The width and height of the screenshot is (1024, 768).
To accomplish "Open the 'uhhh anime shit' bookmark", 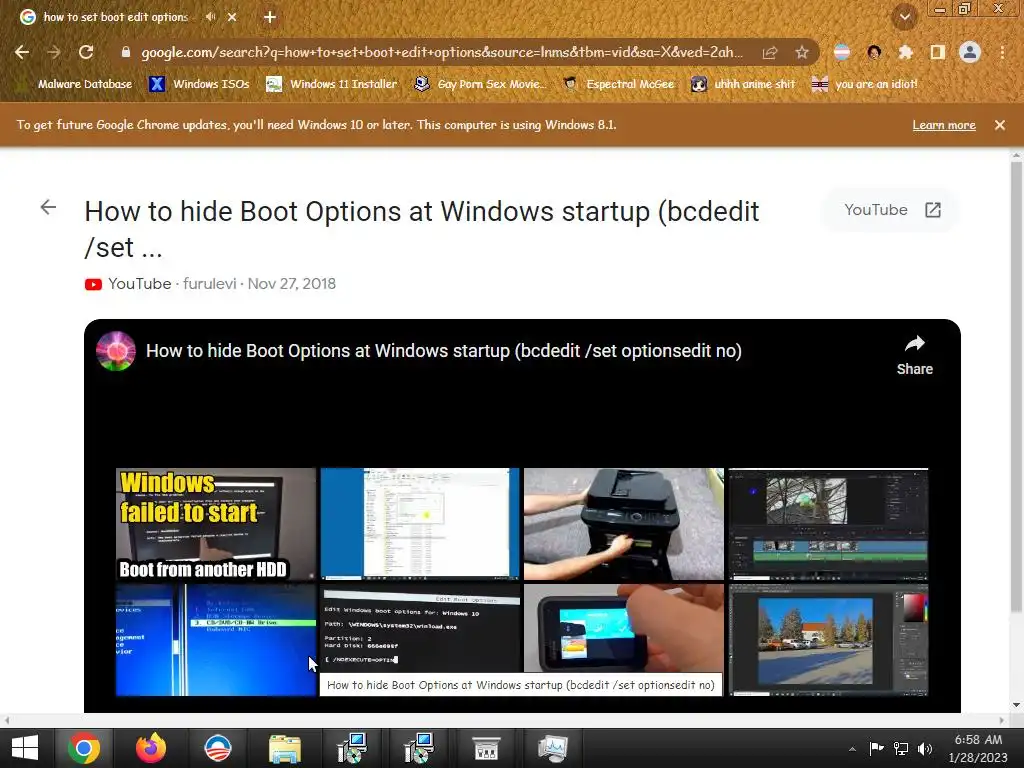I will pos(743,84).
